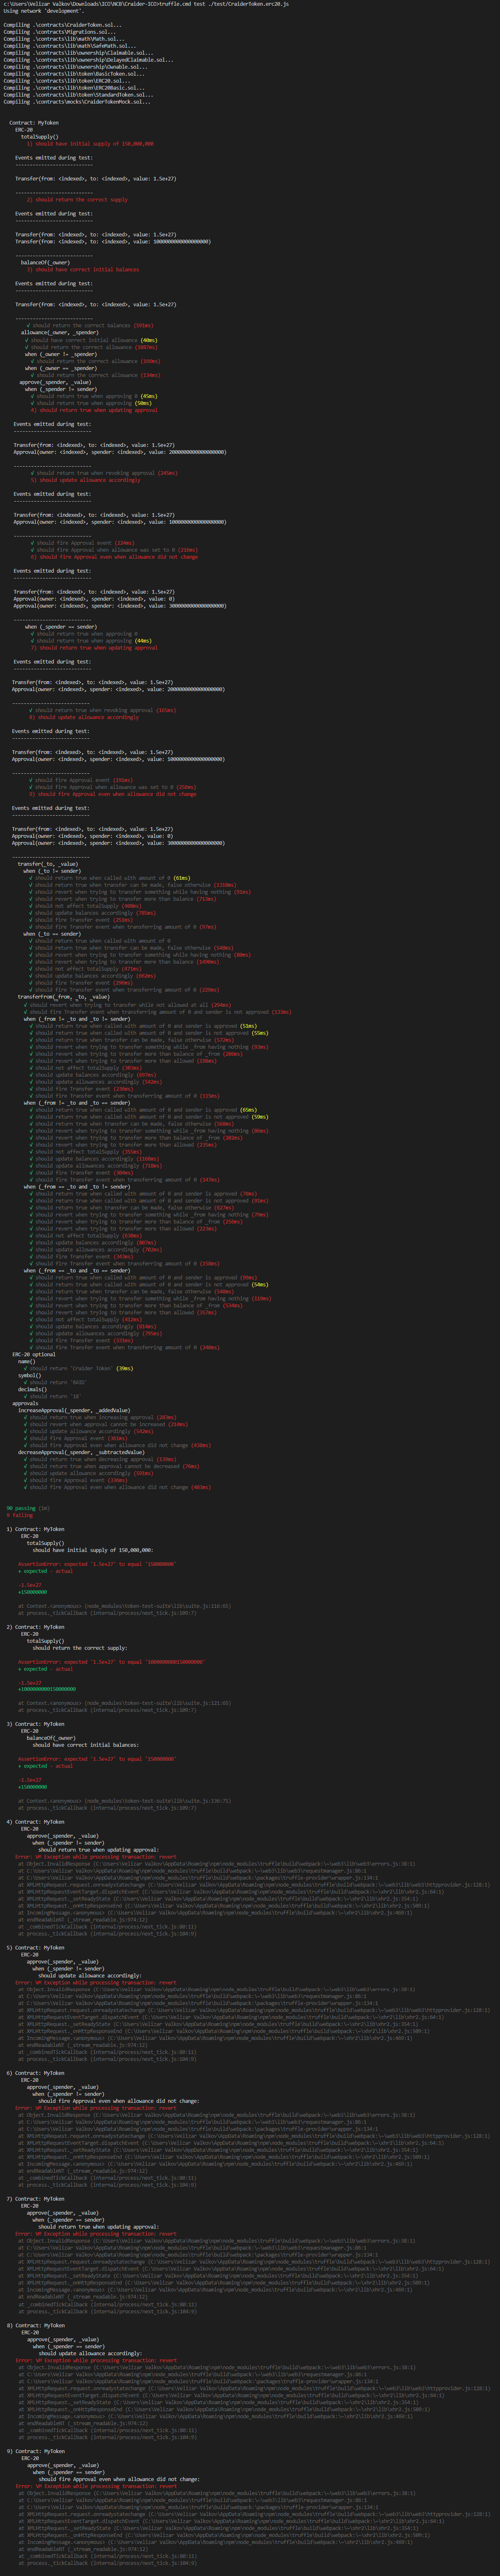Click the Compiling Migrations.sol line
500x2576 pixels.
[x=60, y=32]
